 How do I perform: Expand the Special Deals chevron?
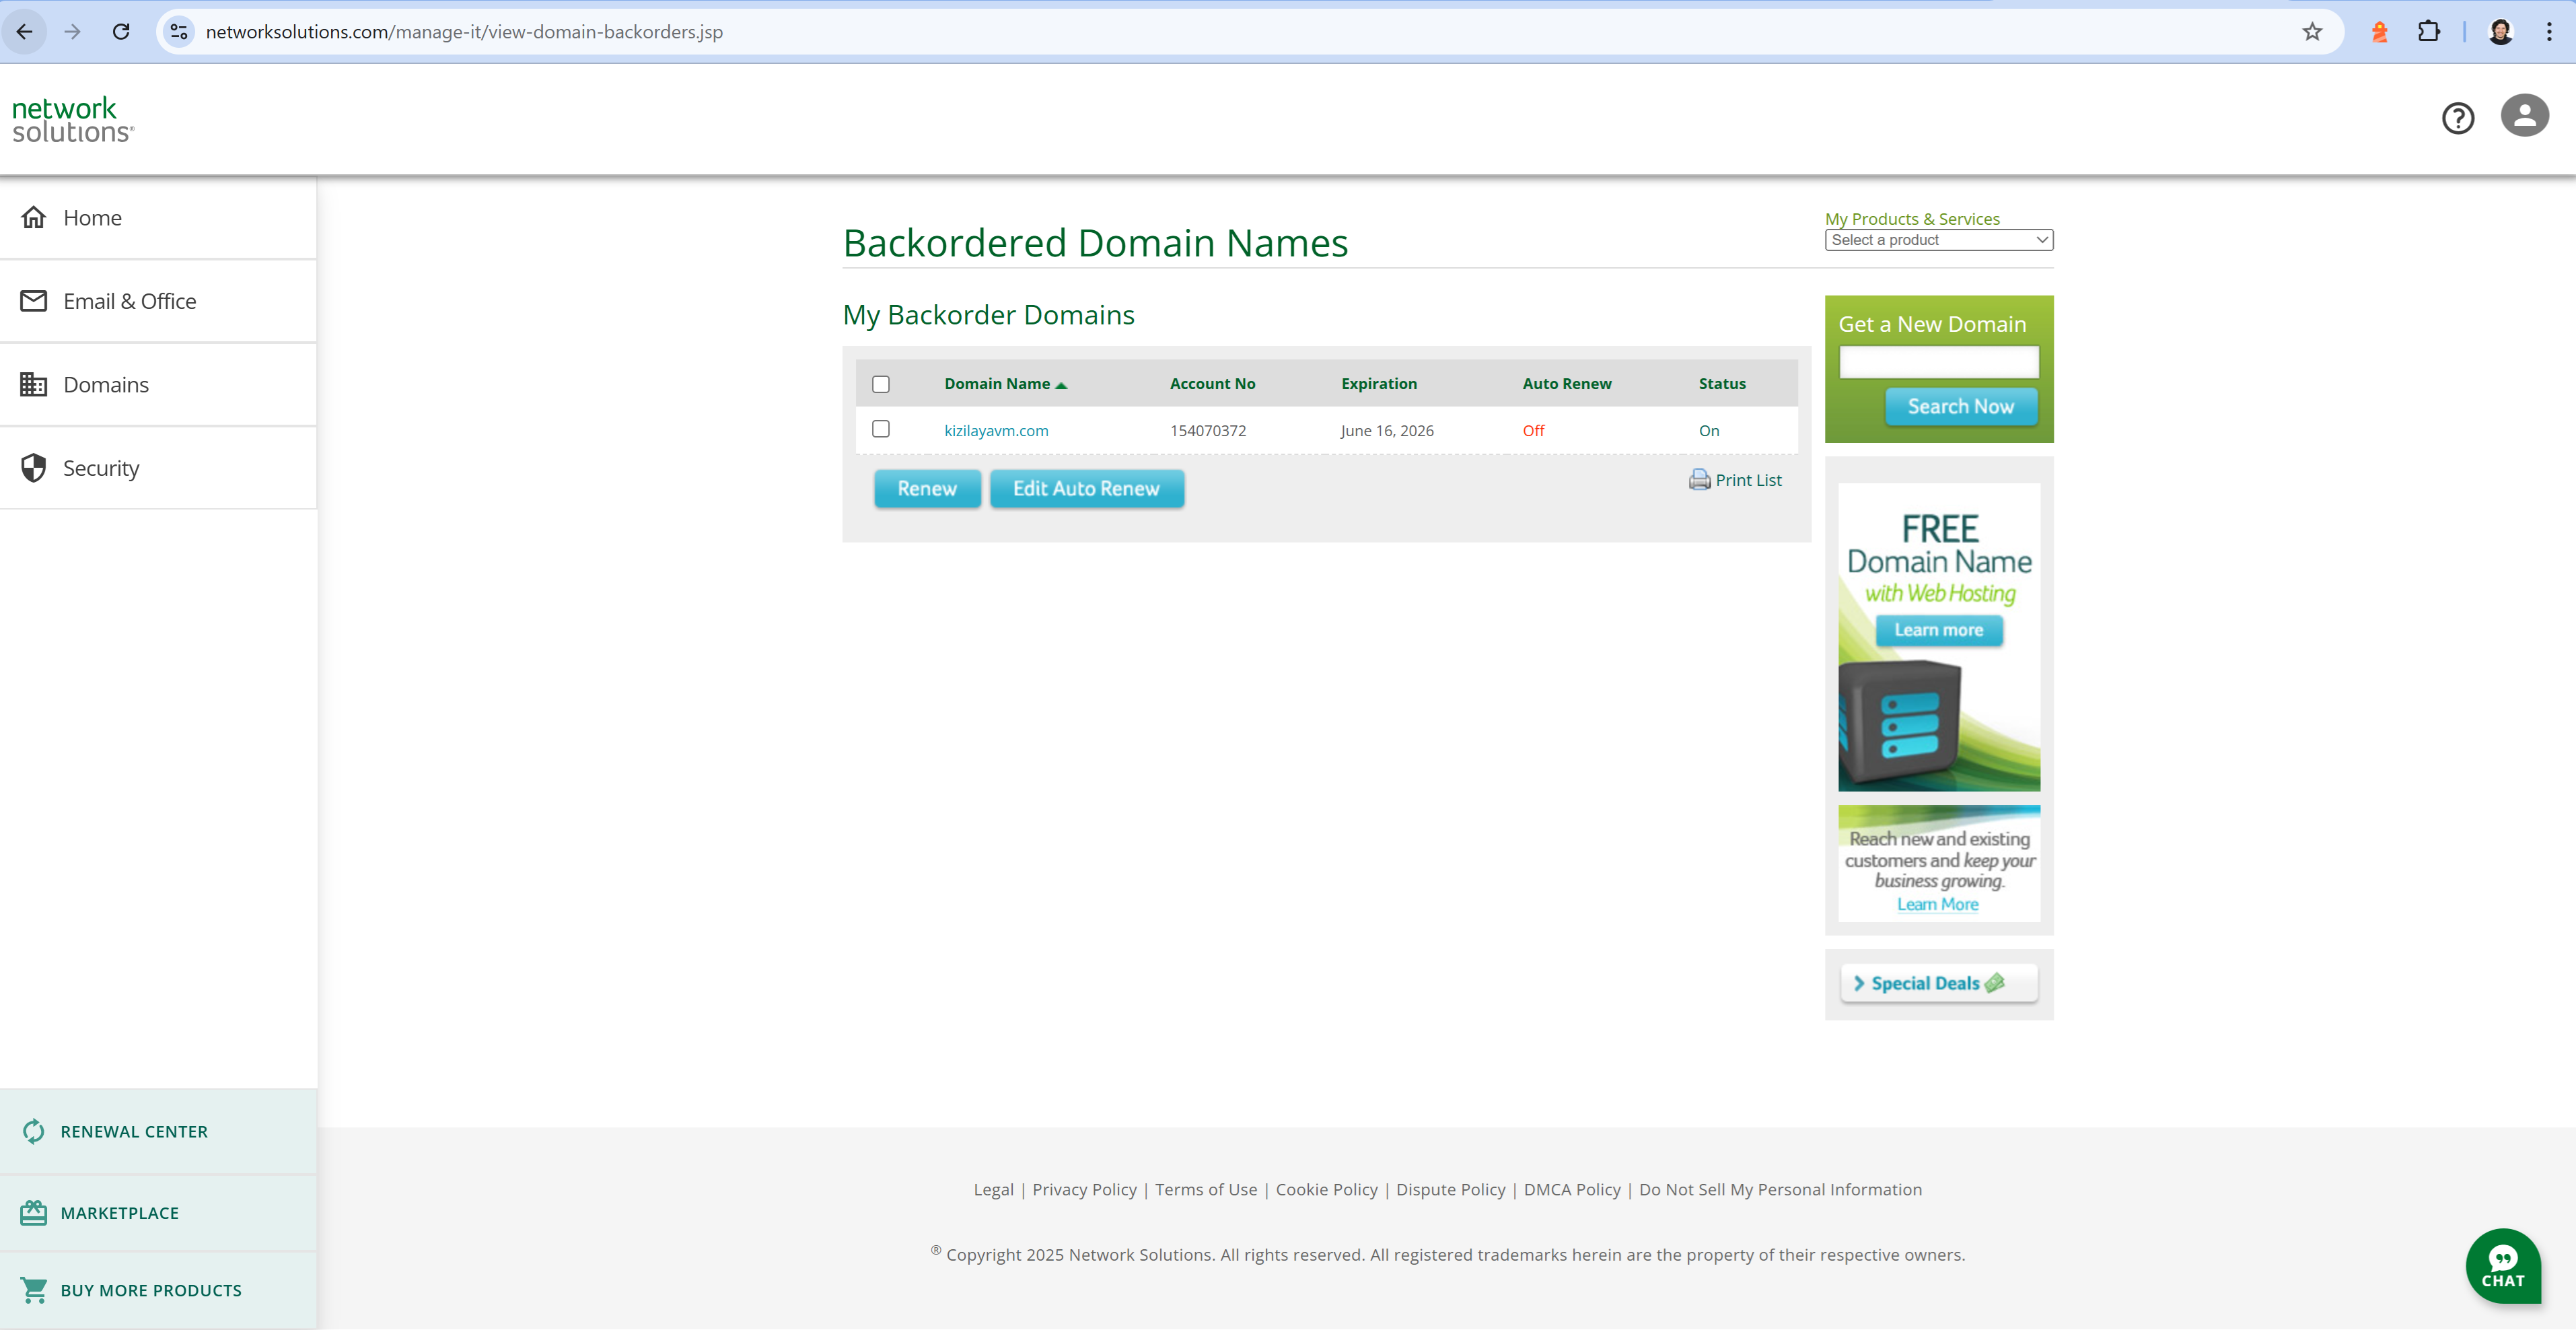(x=1859, y=983)
